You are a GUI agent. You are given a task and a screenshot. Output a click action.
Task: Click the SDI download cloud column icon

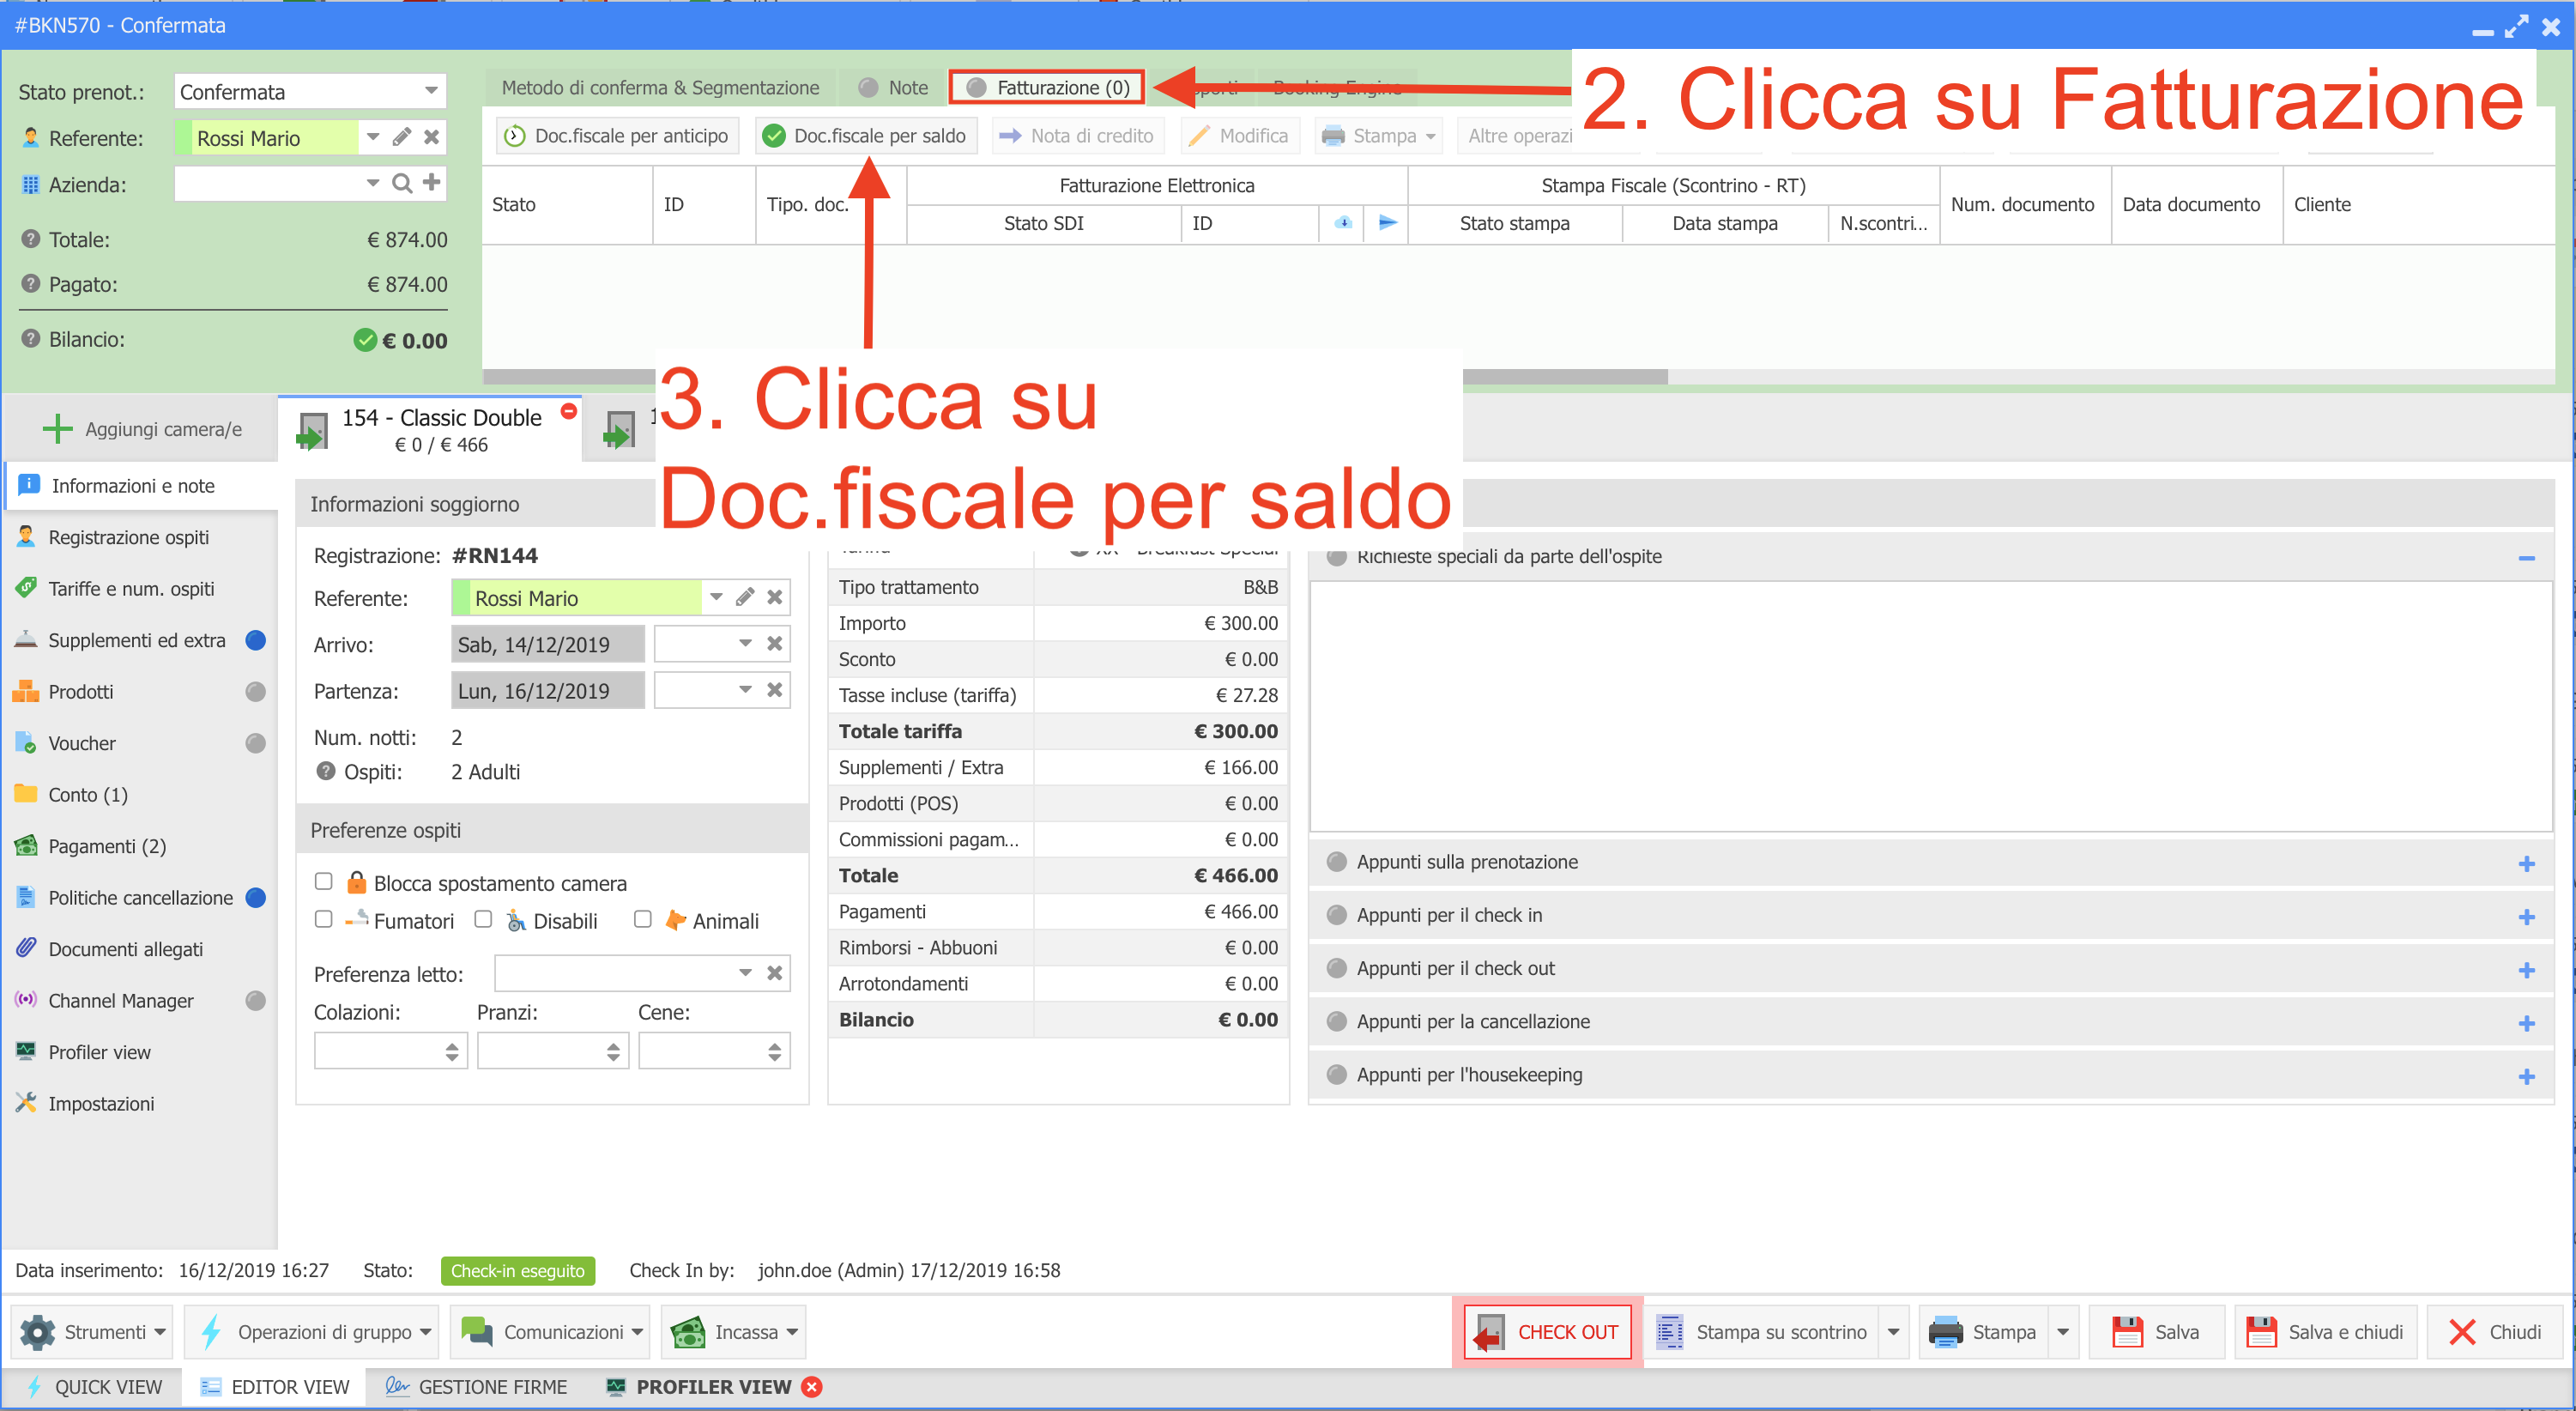(1343, 223)
